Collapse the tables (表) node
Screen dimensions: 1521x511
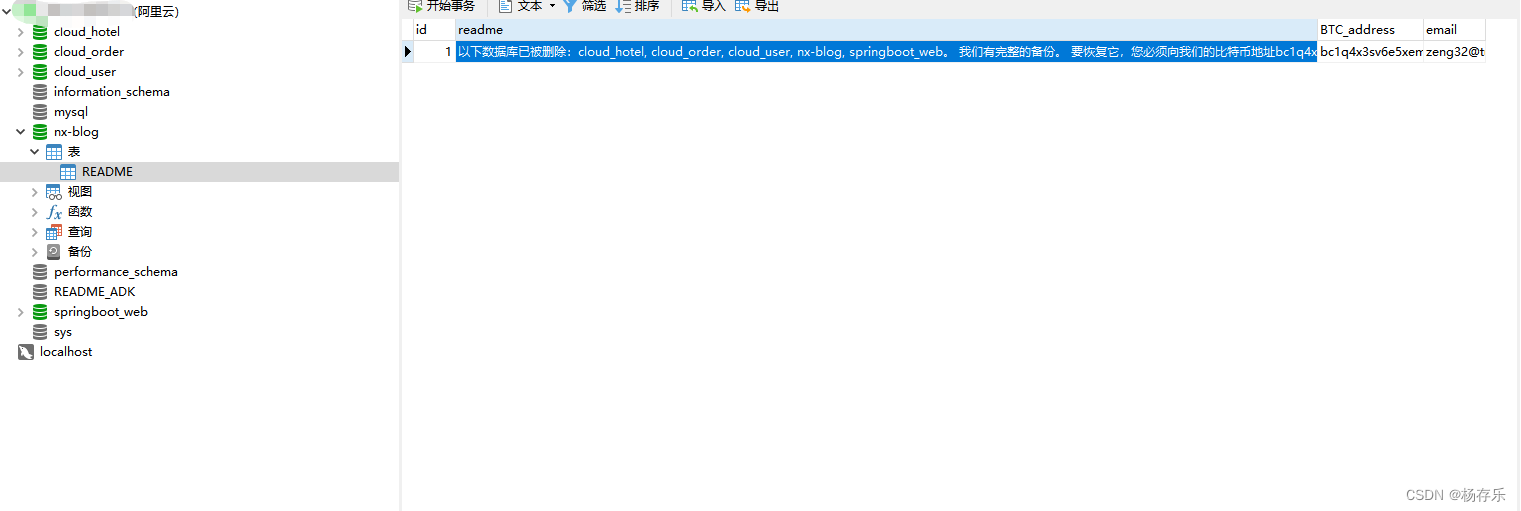(x=35, y=152)
